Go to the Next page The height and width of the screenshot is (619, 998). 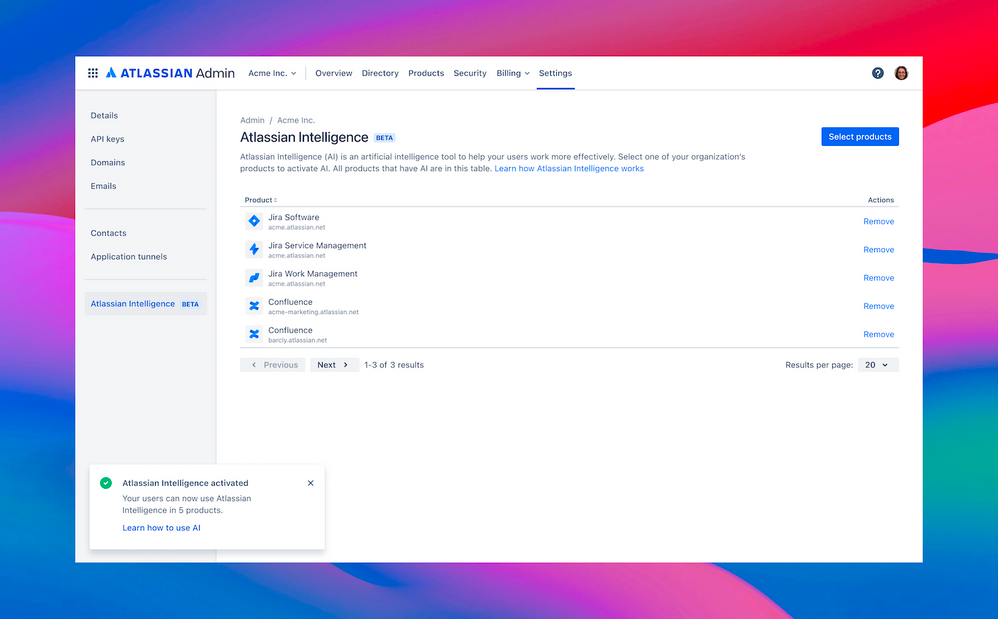[334, 365]
